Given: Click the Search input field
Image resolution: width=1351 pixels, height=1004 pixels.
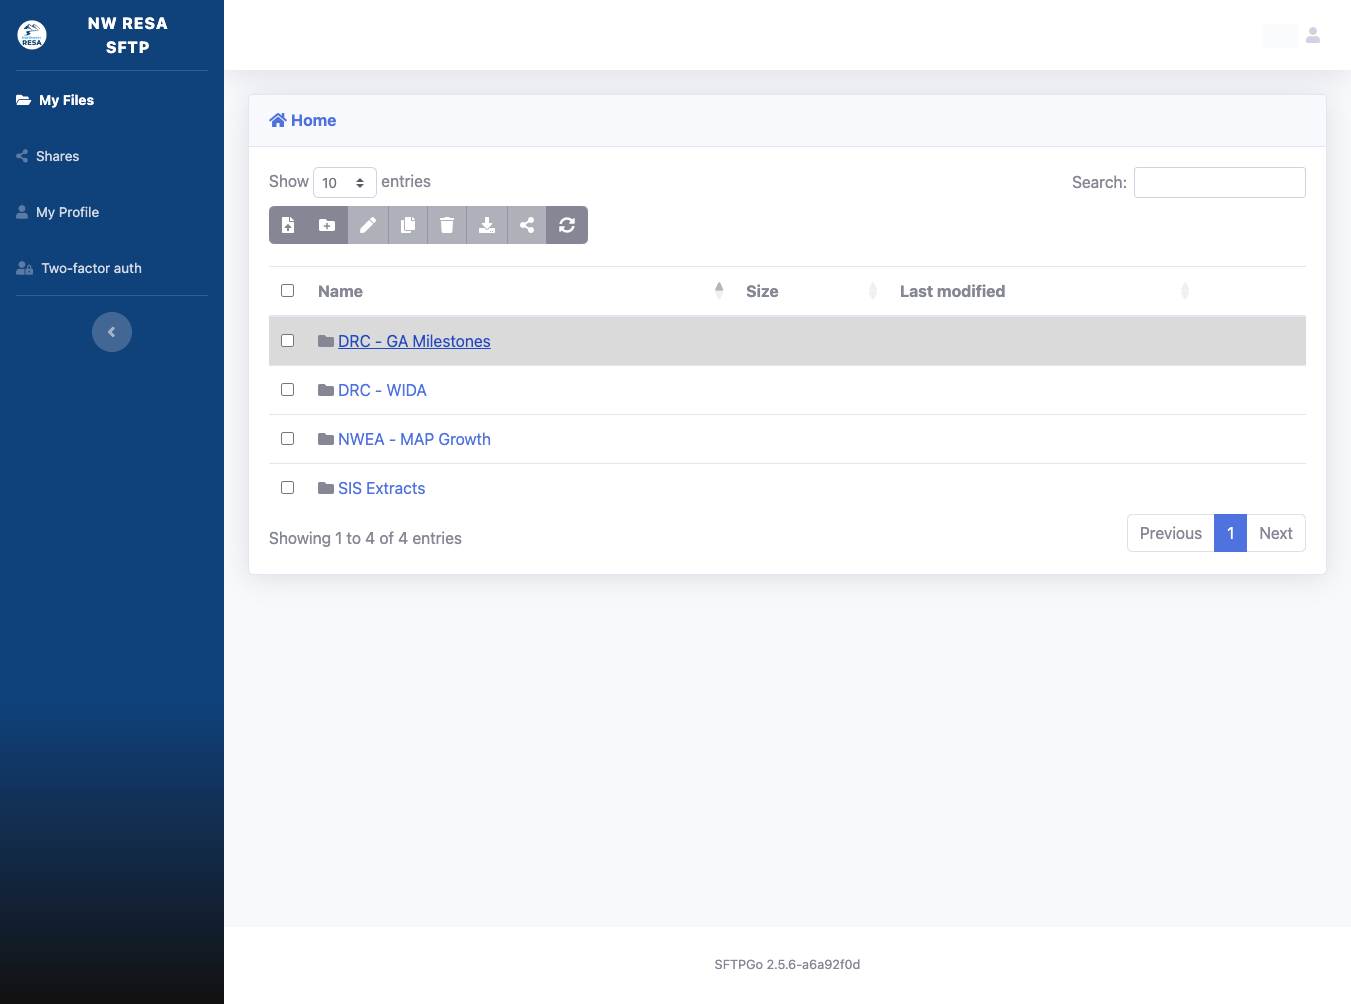Looking at the screenshot, I should click(1220, 182).
